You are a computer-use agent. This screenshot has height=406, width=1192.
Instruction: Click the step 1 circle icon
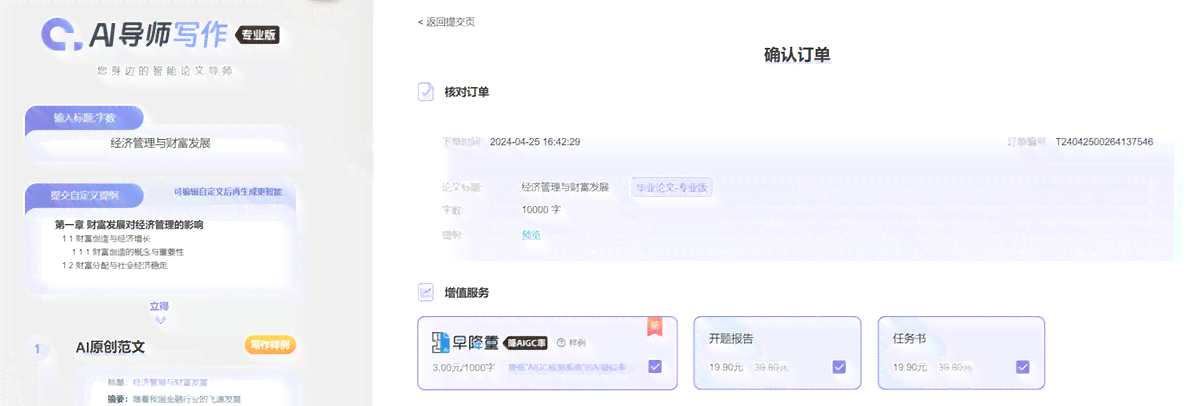[36, 350]
